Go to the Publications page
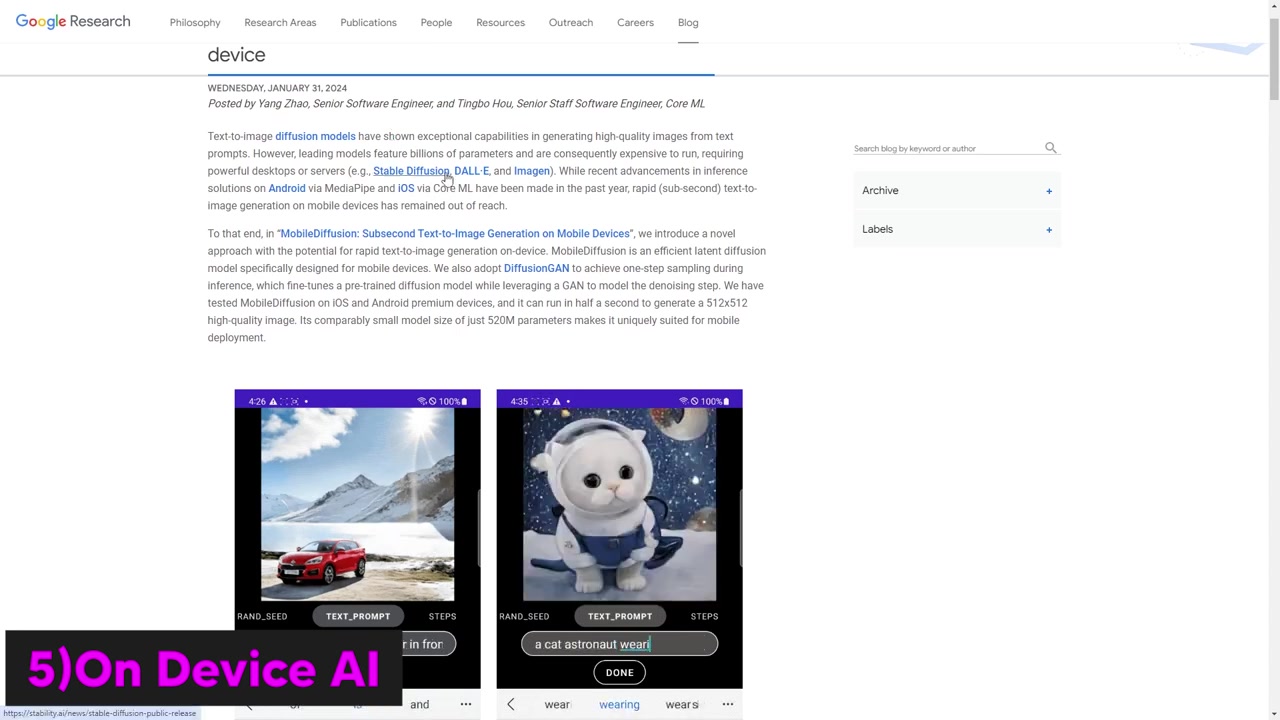1280x720 pixels. (368, 22)
